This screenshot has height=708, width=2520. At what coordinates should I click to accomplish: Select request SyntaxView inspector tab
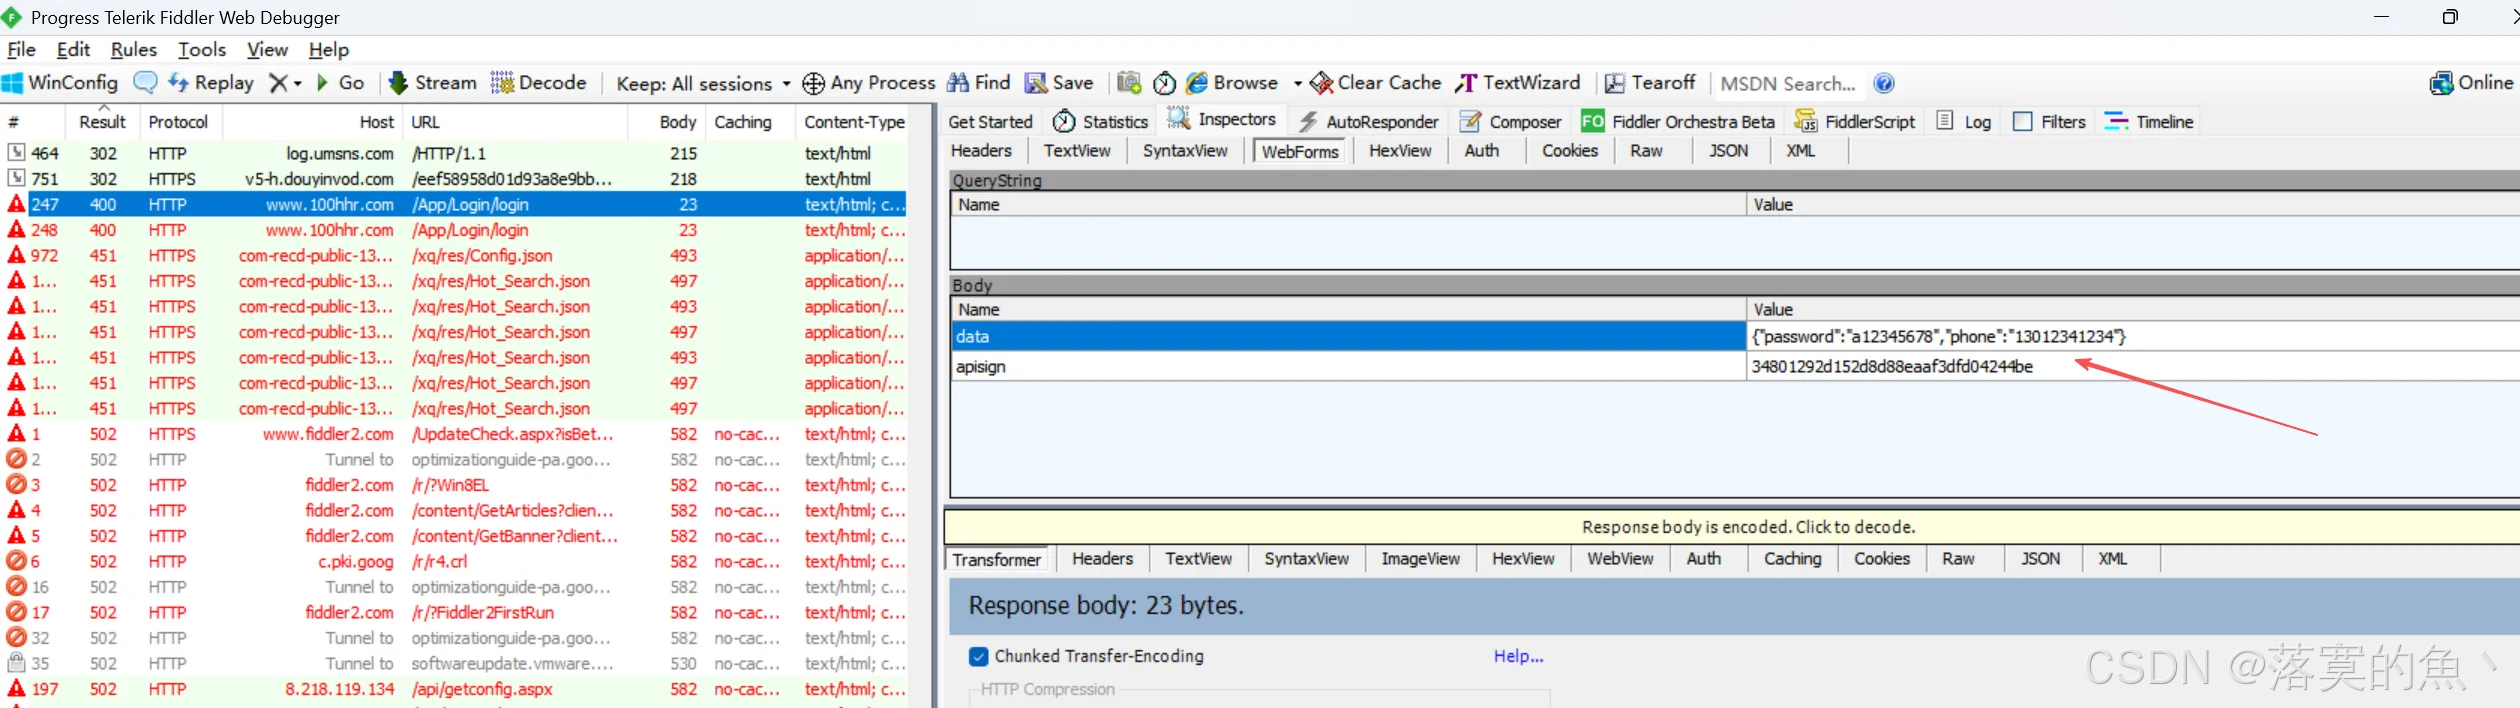pos(1185,151)
